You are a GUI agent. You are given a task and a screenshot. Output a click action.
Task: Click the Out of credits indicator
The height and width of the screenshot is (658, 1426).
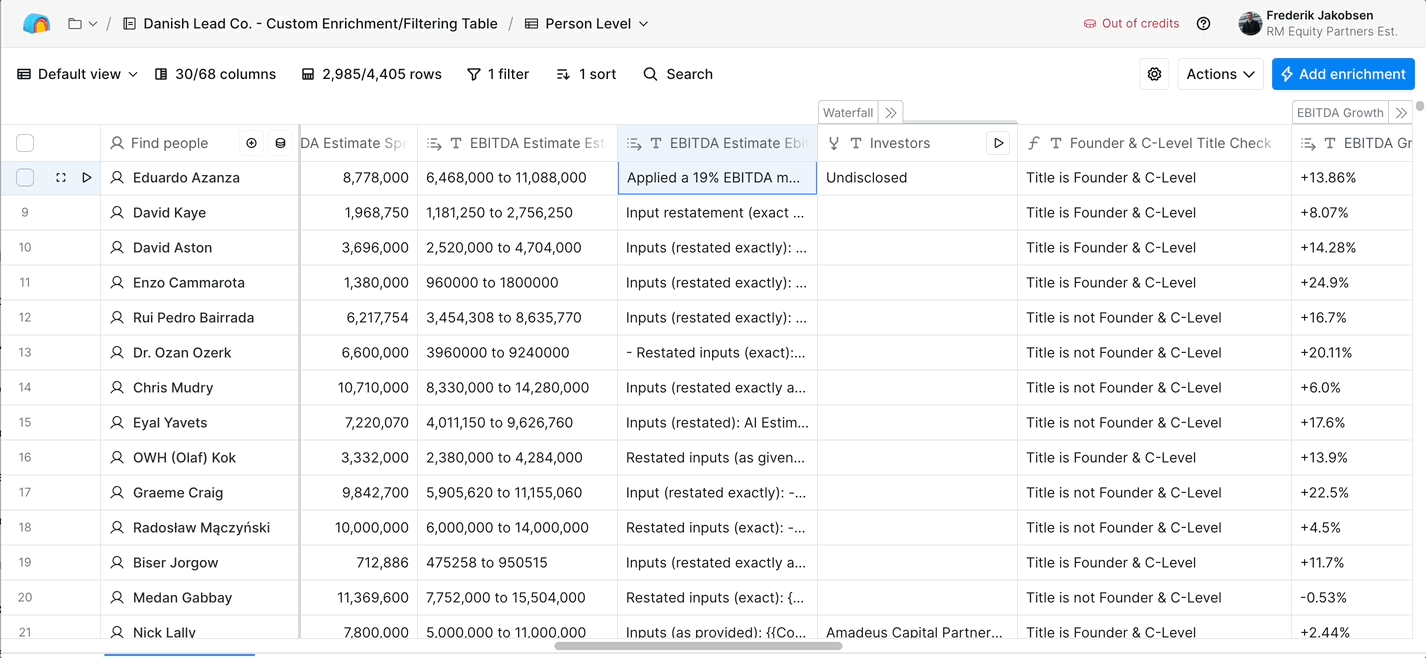tap(1131, 23)
